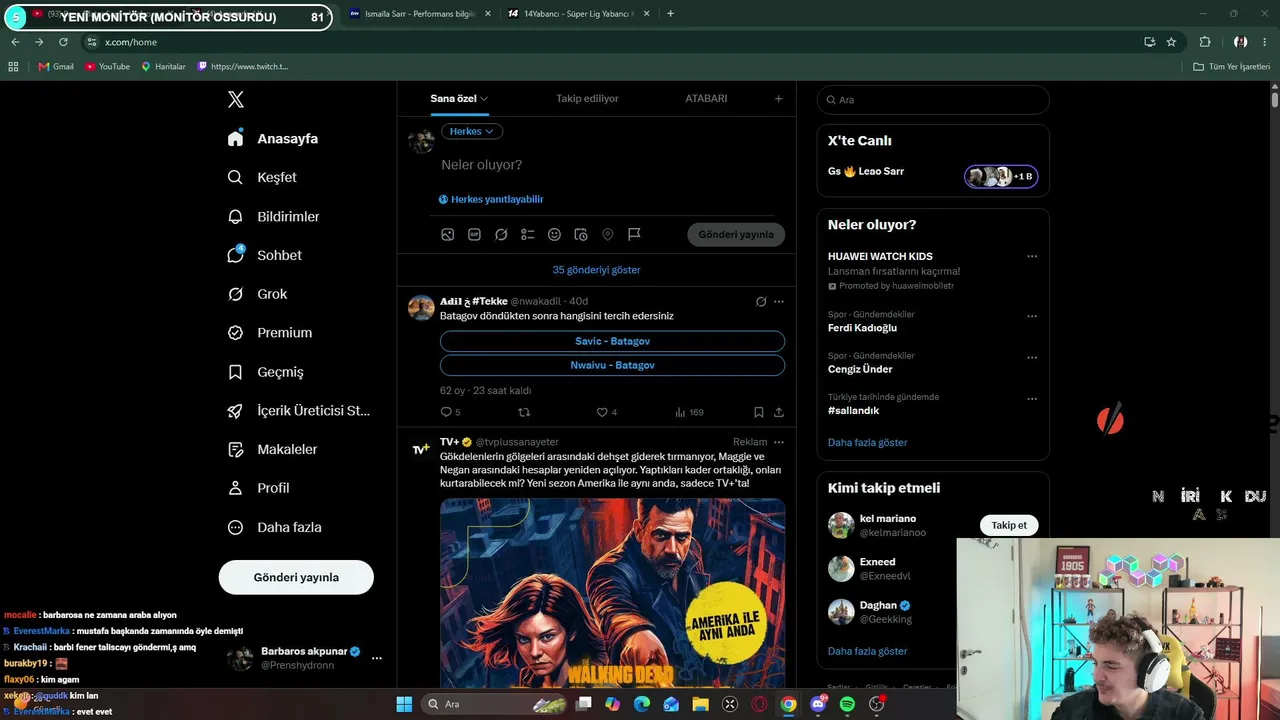Go to Anasayfa in the sidebar
This screenshot has width=1280, height=720.
(273, 139)
